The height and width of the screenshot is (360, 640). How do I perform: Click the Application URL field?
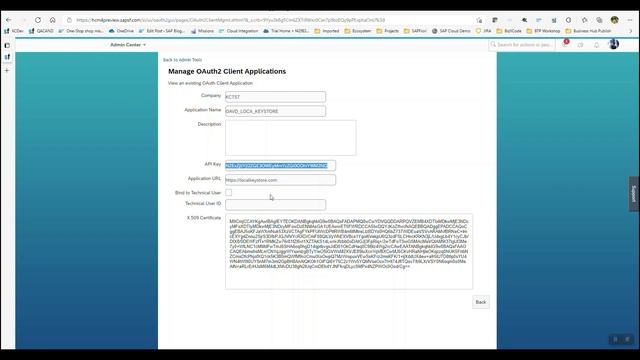pos(280,180)
